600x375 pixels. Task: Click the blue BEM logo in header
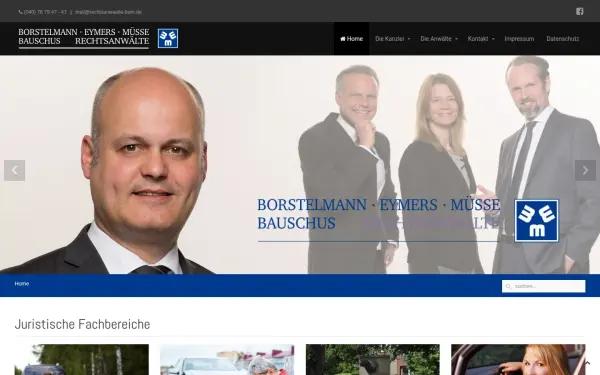point(168,38)
